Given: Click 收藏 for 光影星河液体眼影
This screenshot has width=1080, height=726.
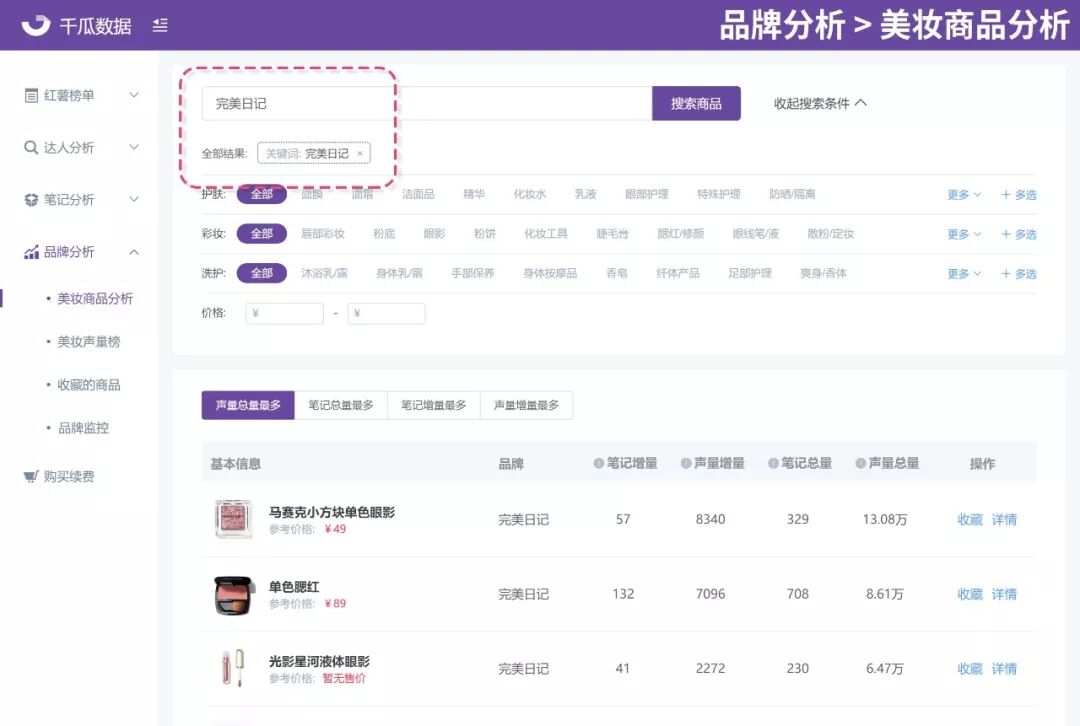Looking at the screenshot, I should (970, 668).
